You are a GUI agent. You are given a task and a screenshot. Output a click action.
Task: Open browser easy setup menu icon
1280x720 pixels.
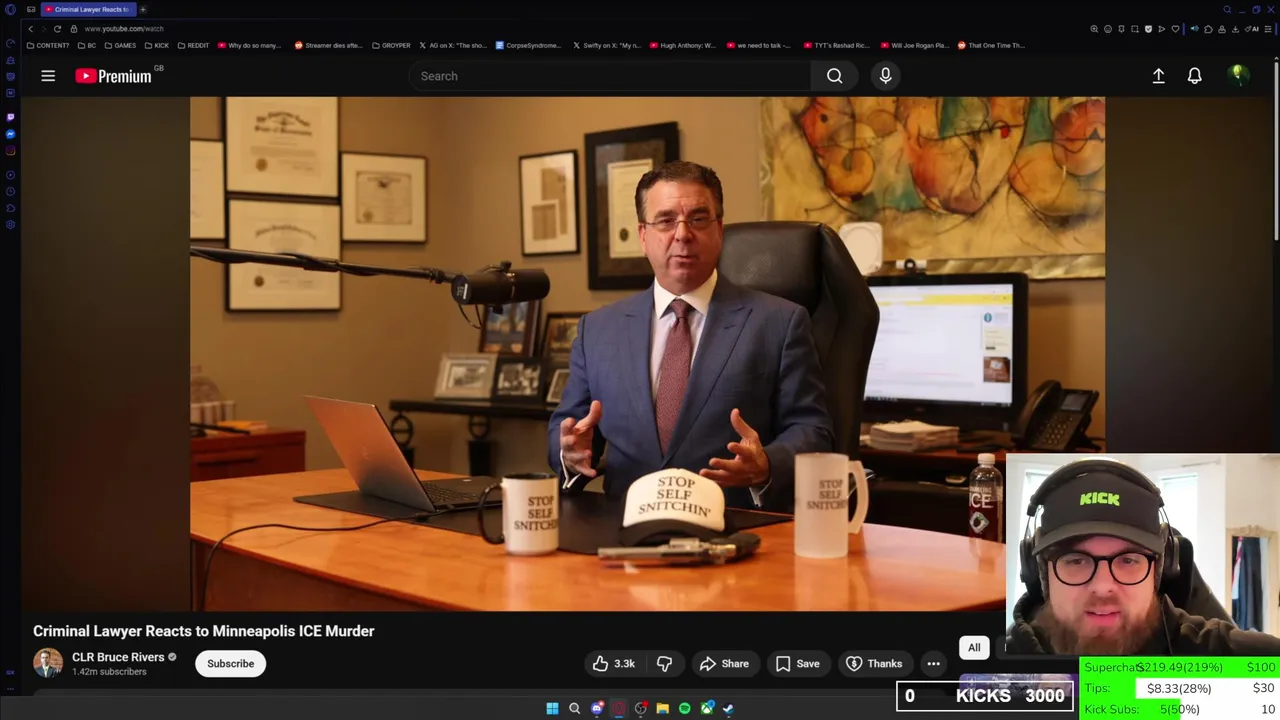click(x=1270, y=29)
